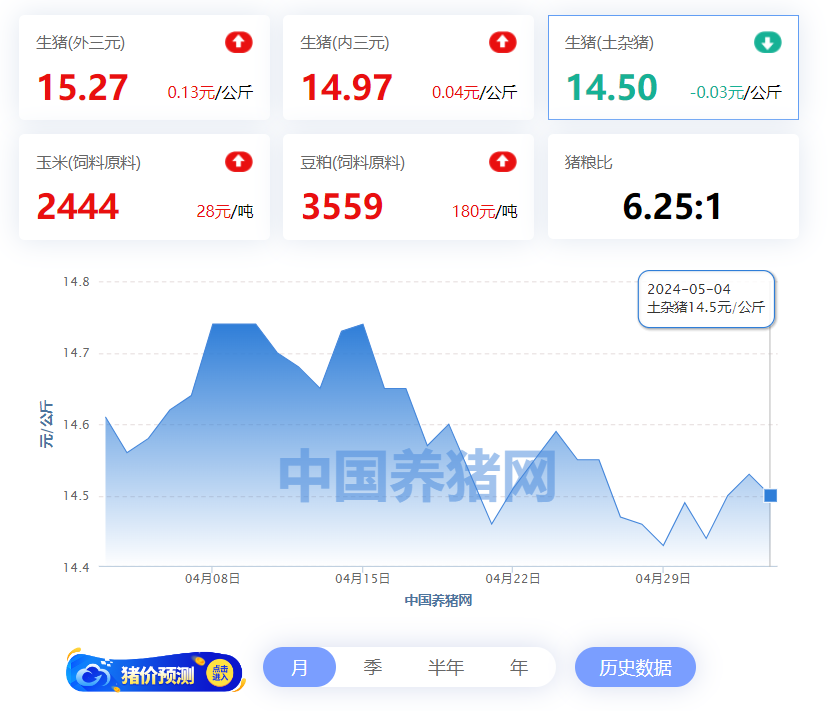Click the 14.8 y-axis label
The height and width of the screenshot is (711, 829).
pos(76,282)
